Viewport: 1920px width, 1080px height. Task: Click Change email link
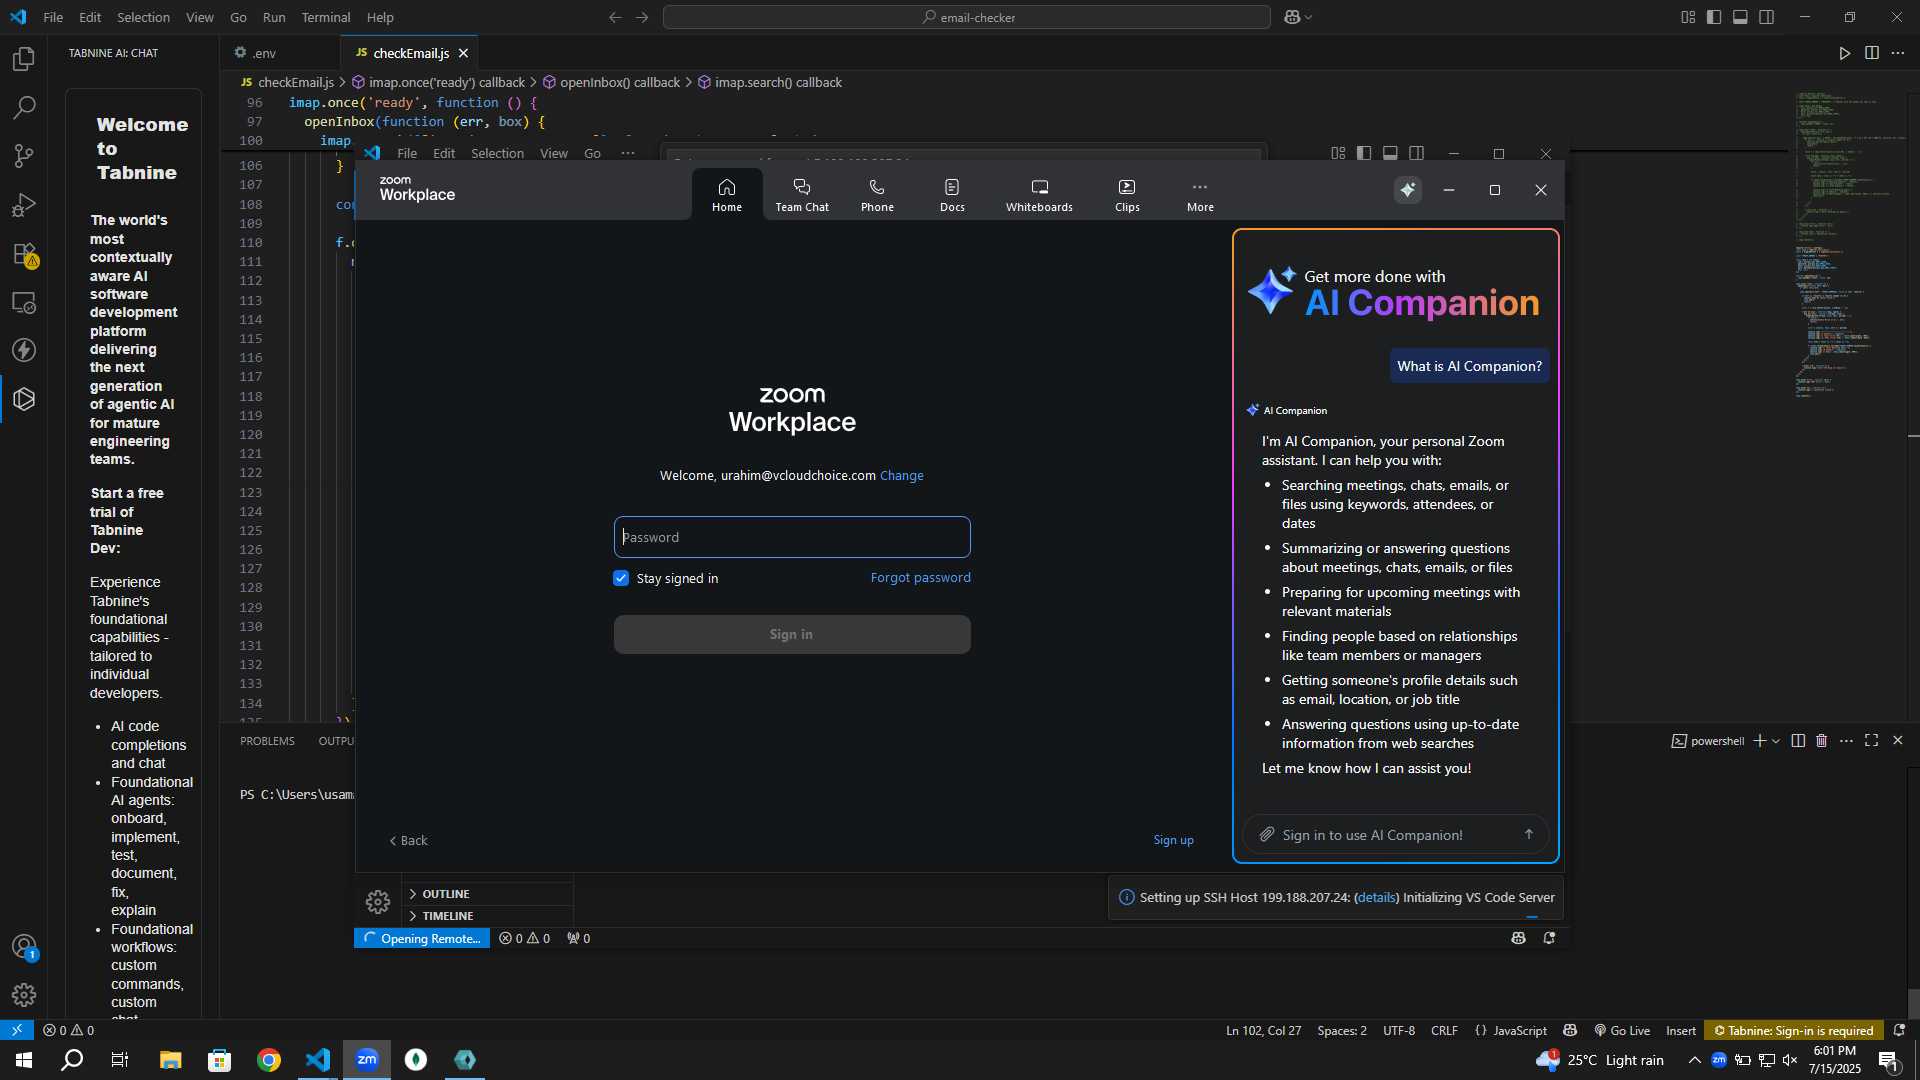coord(901,476)
